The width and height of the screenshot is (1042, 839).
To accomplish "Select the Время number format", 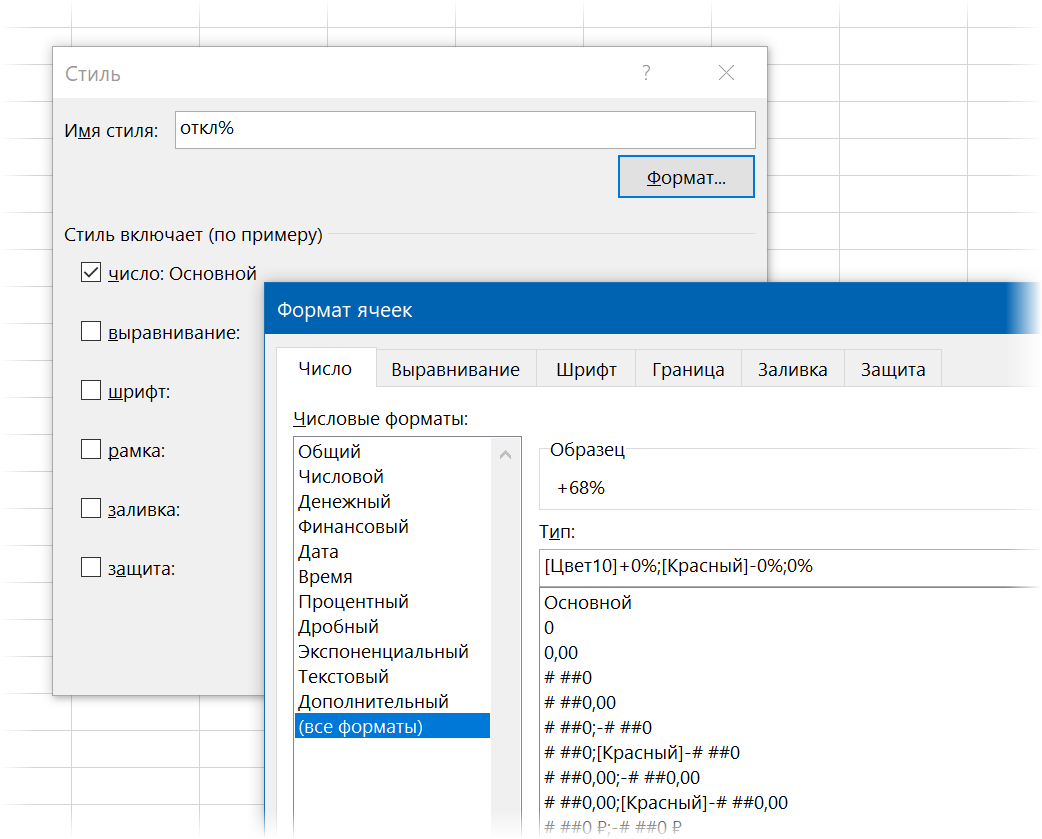I will click(392, 577).
